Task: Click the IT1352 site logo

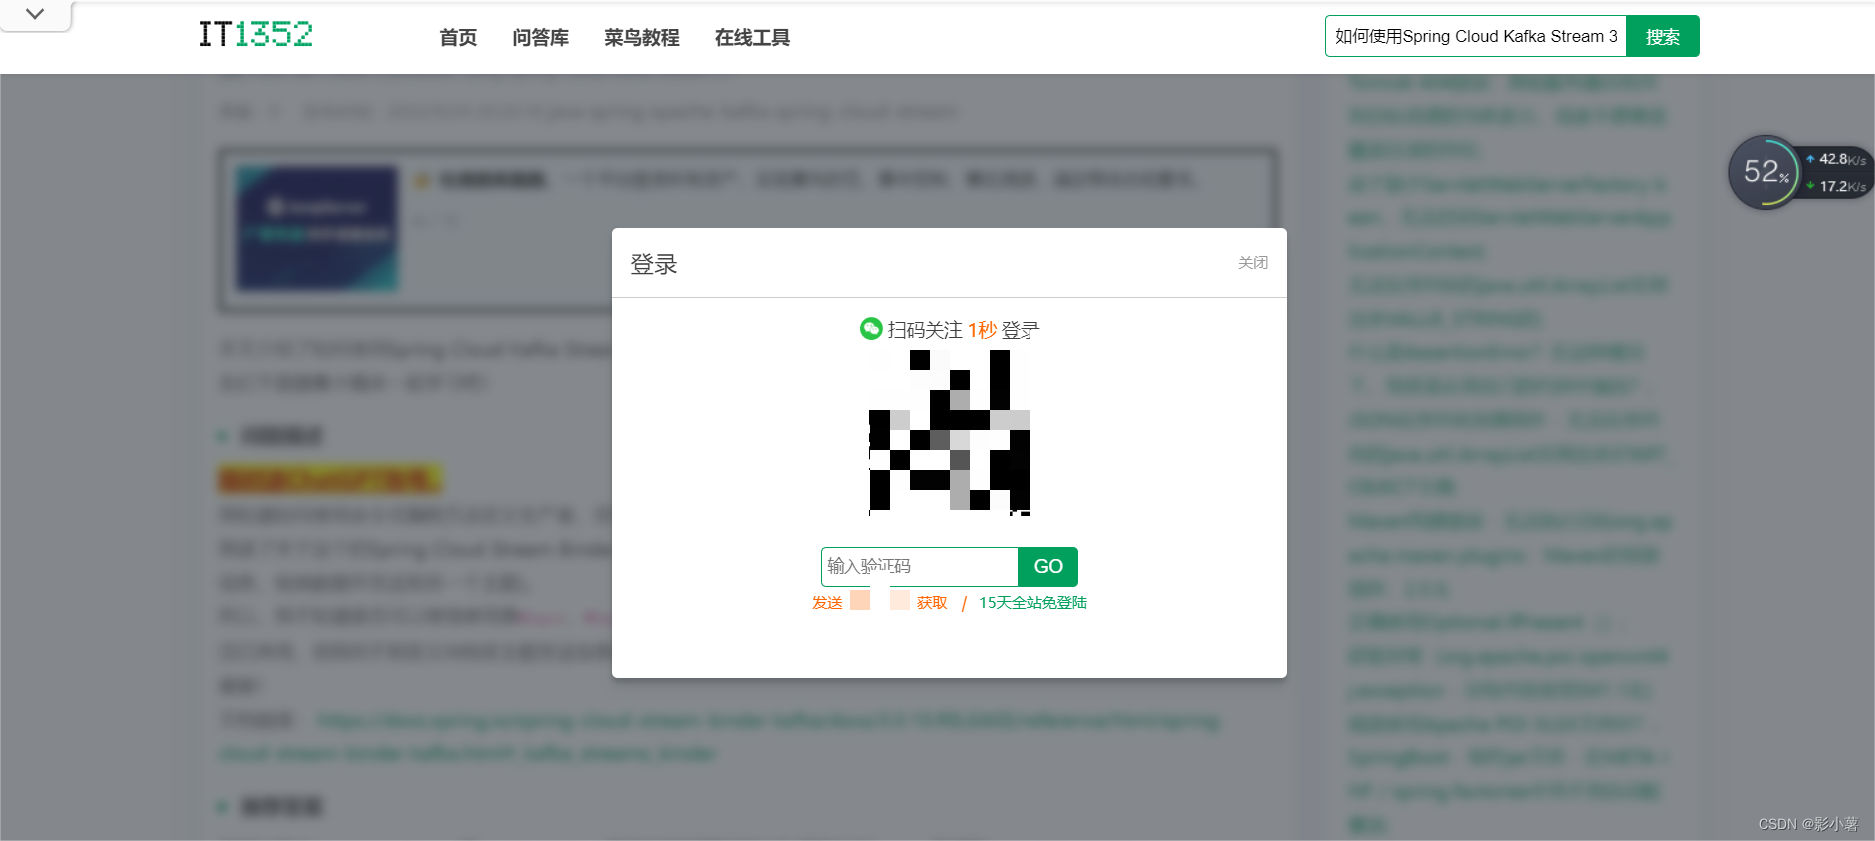Action: coord(256,34)
